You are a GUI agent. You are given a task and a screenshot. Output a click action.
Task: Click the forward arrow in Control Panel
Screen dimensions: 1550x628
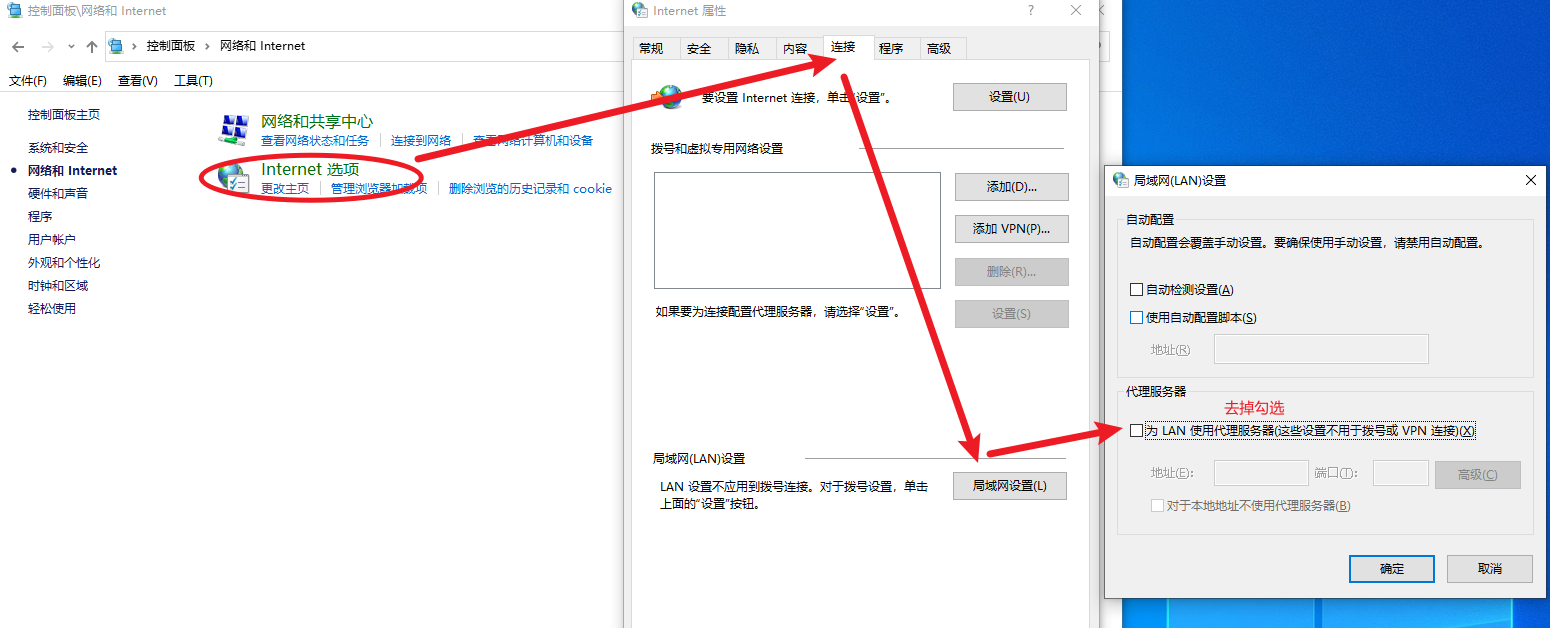click(x=47, y=46)
